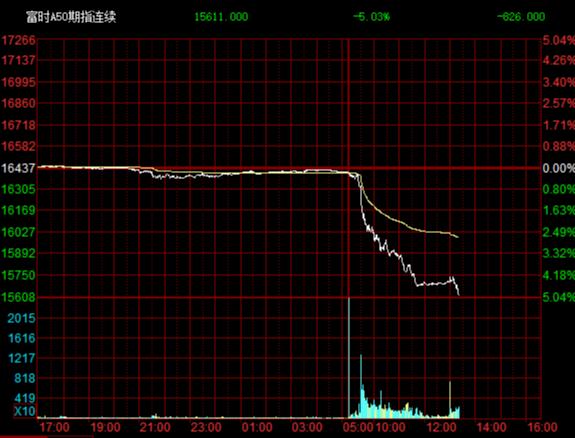Click the -5.03% change percentage
The height and width of the screenshot is (438, 575).
(371, 17)
